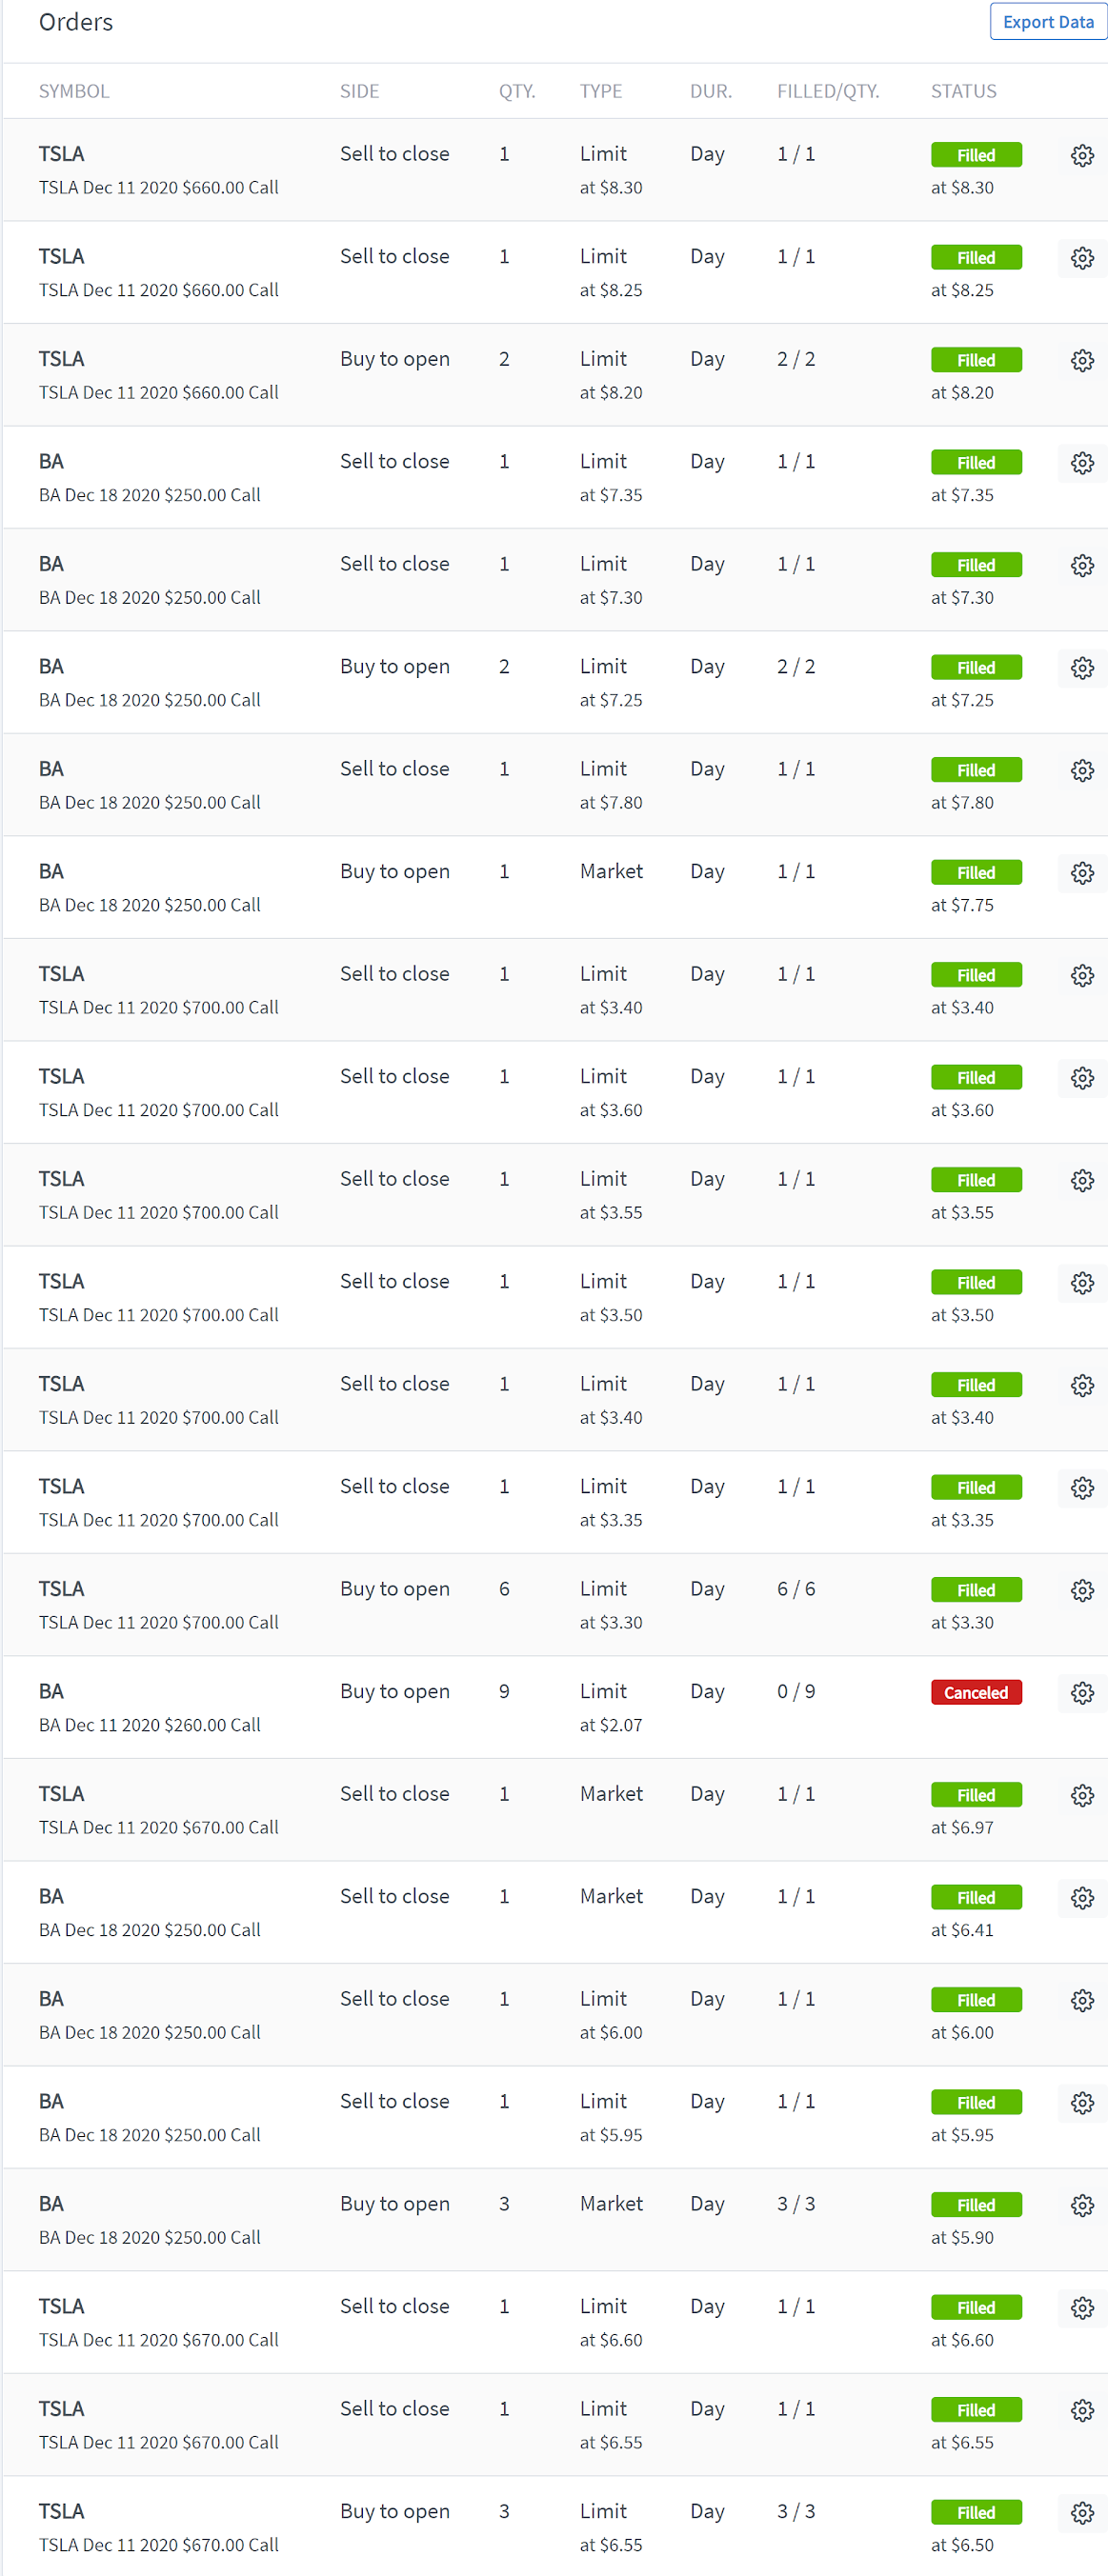Open gear settings for TSLA $8.30 sell order

pyautogui.click(x=1082, y=155)
